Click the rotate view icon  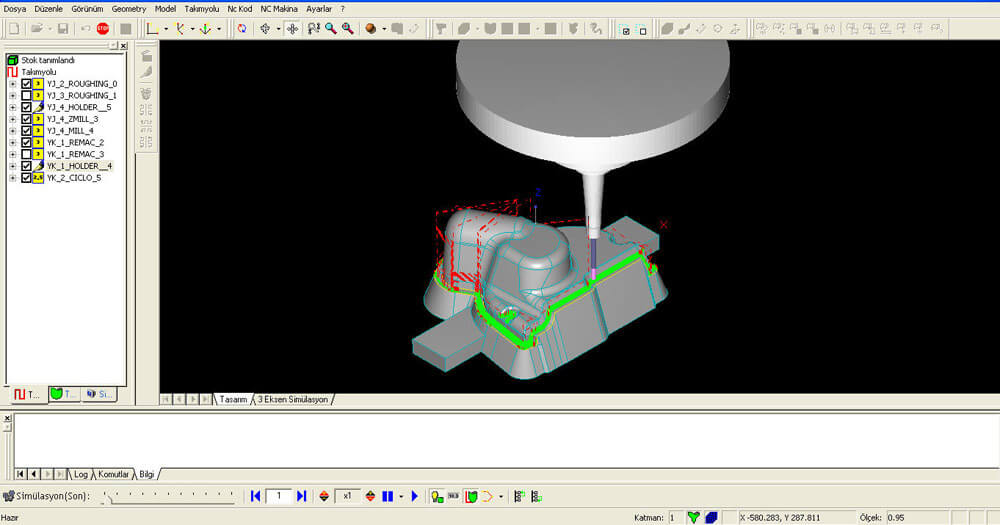(242, 28)
